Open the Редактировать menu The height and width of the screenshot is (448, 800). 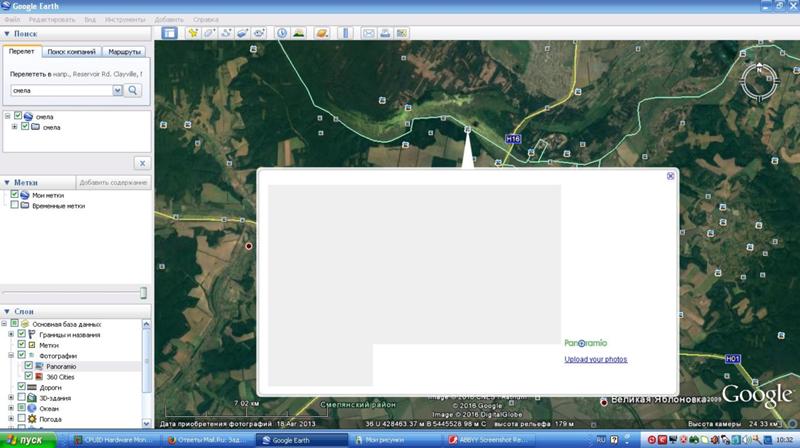52,19
